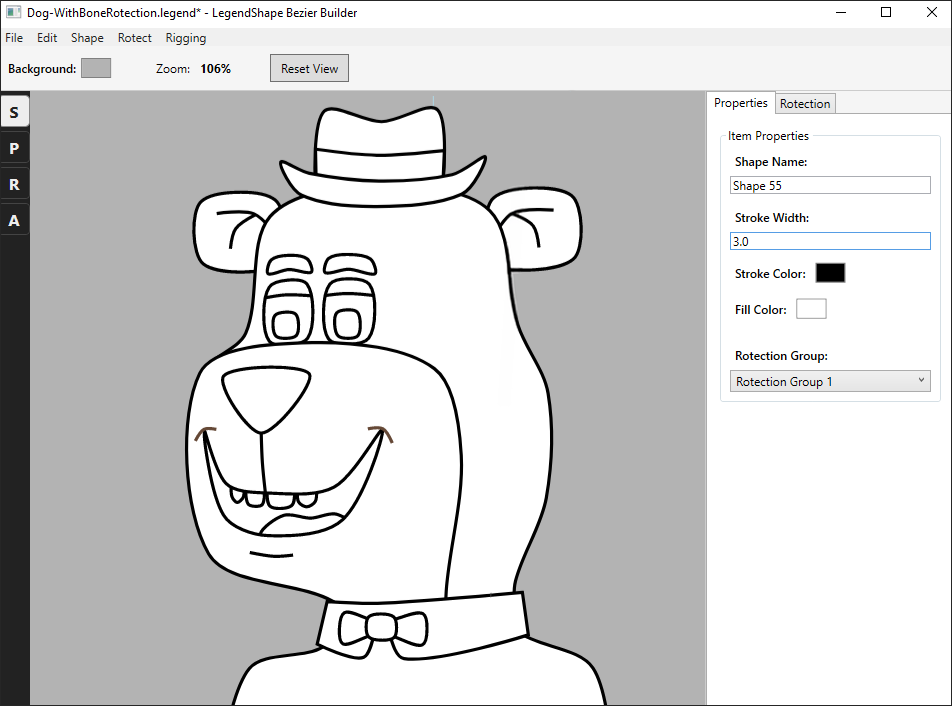Expand the Rotection Group dropdown
Screen dimensions: 952x706
830,381
